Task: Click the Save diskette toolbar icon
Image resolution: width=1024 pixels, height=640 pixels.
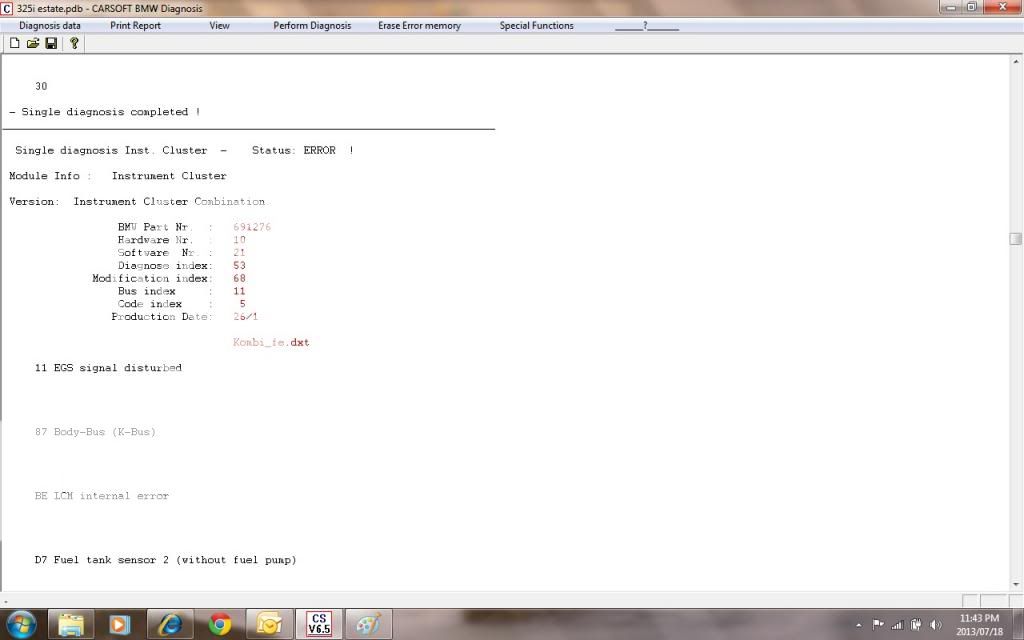Action: click(x=51, y=43)
